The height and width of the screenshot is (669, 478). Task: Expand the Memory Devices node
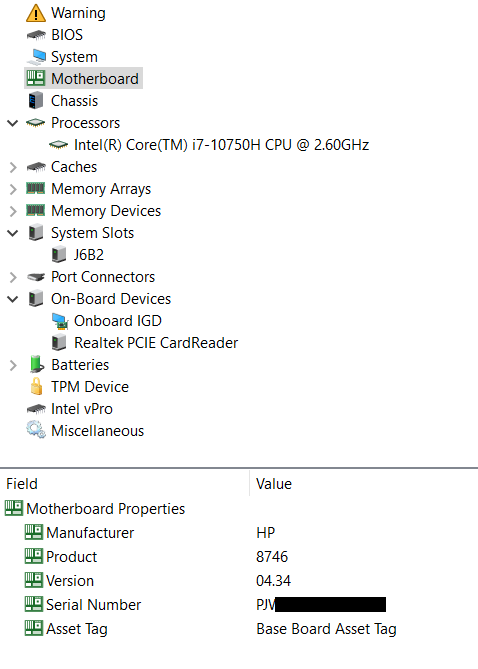click(x=13, y=211)
